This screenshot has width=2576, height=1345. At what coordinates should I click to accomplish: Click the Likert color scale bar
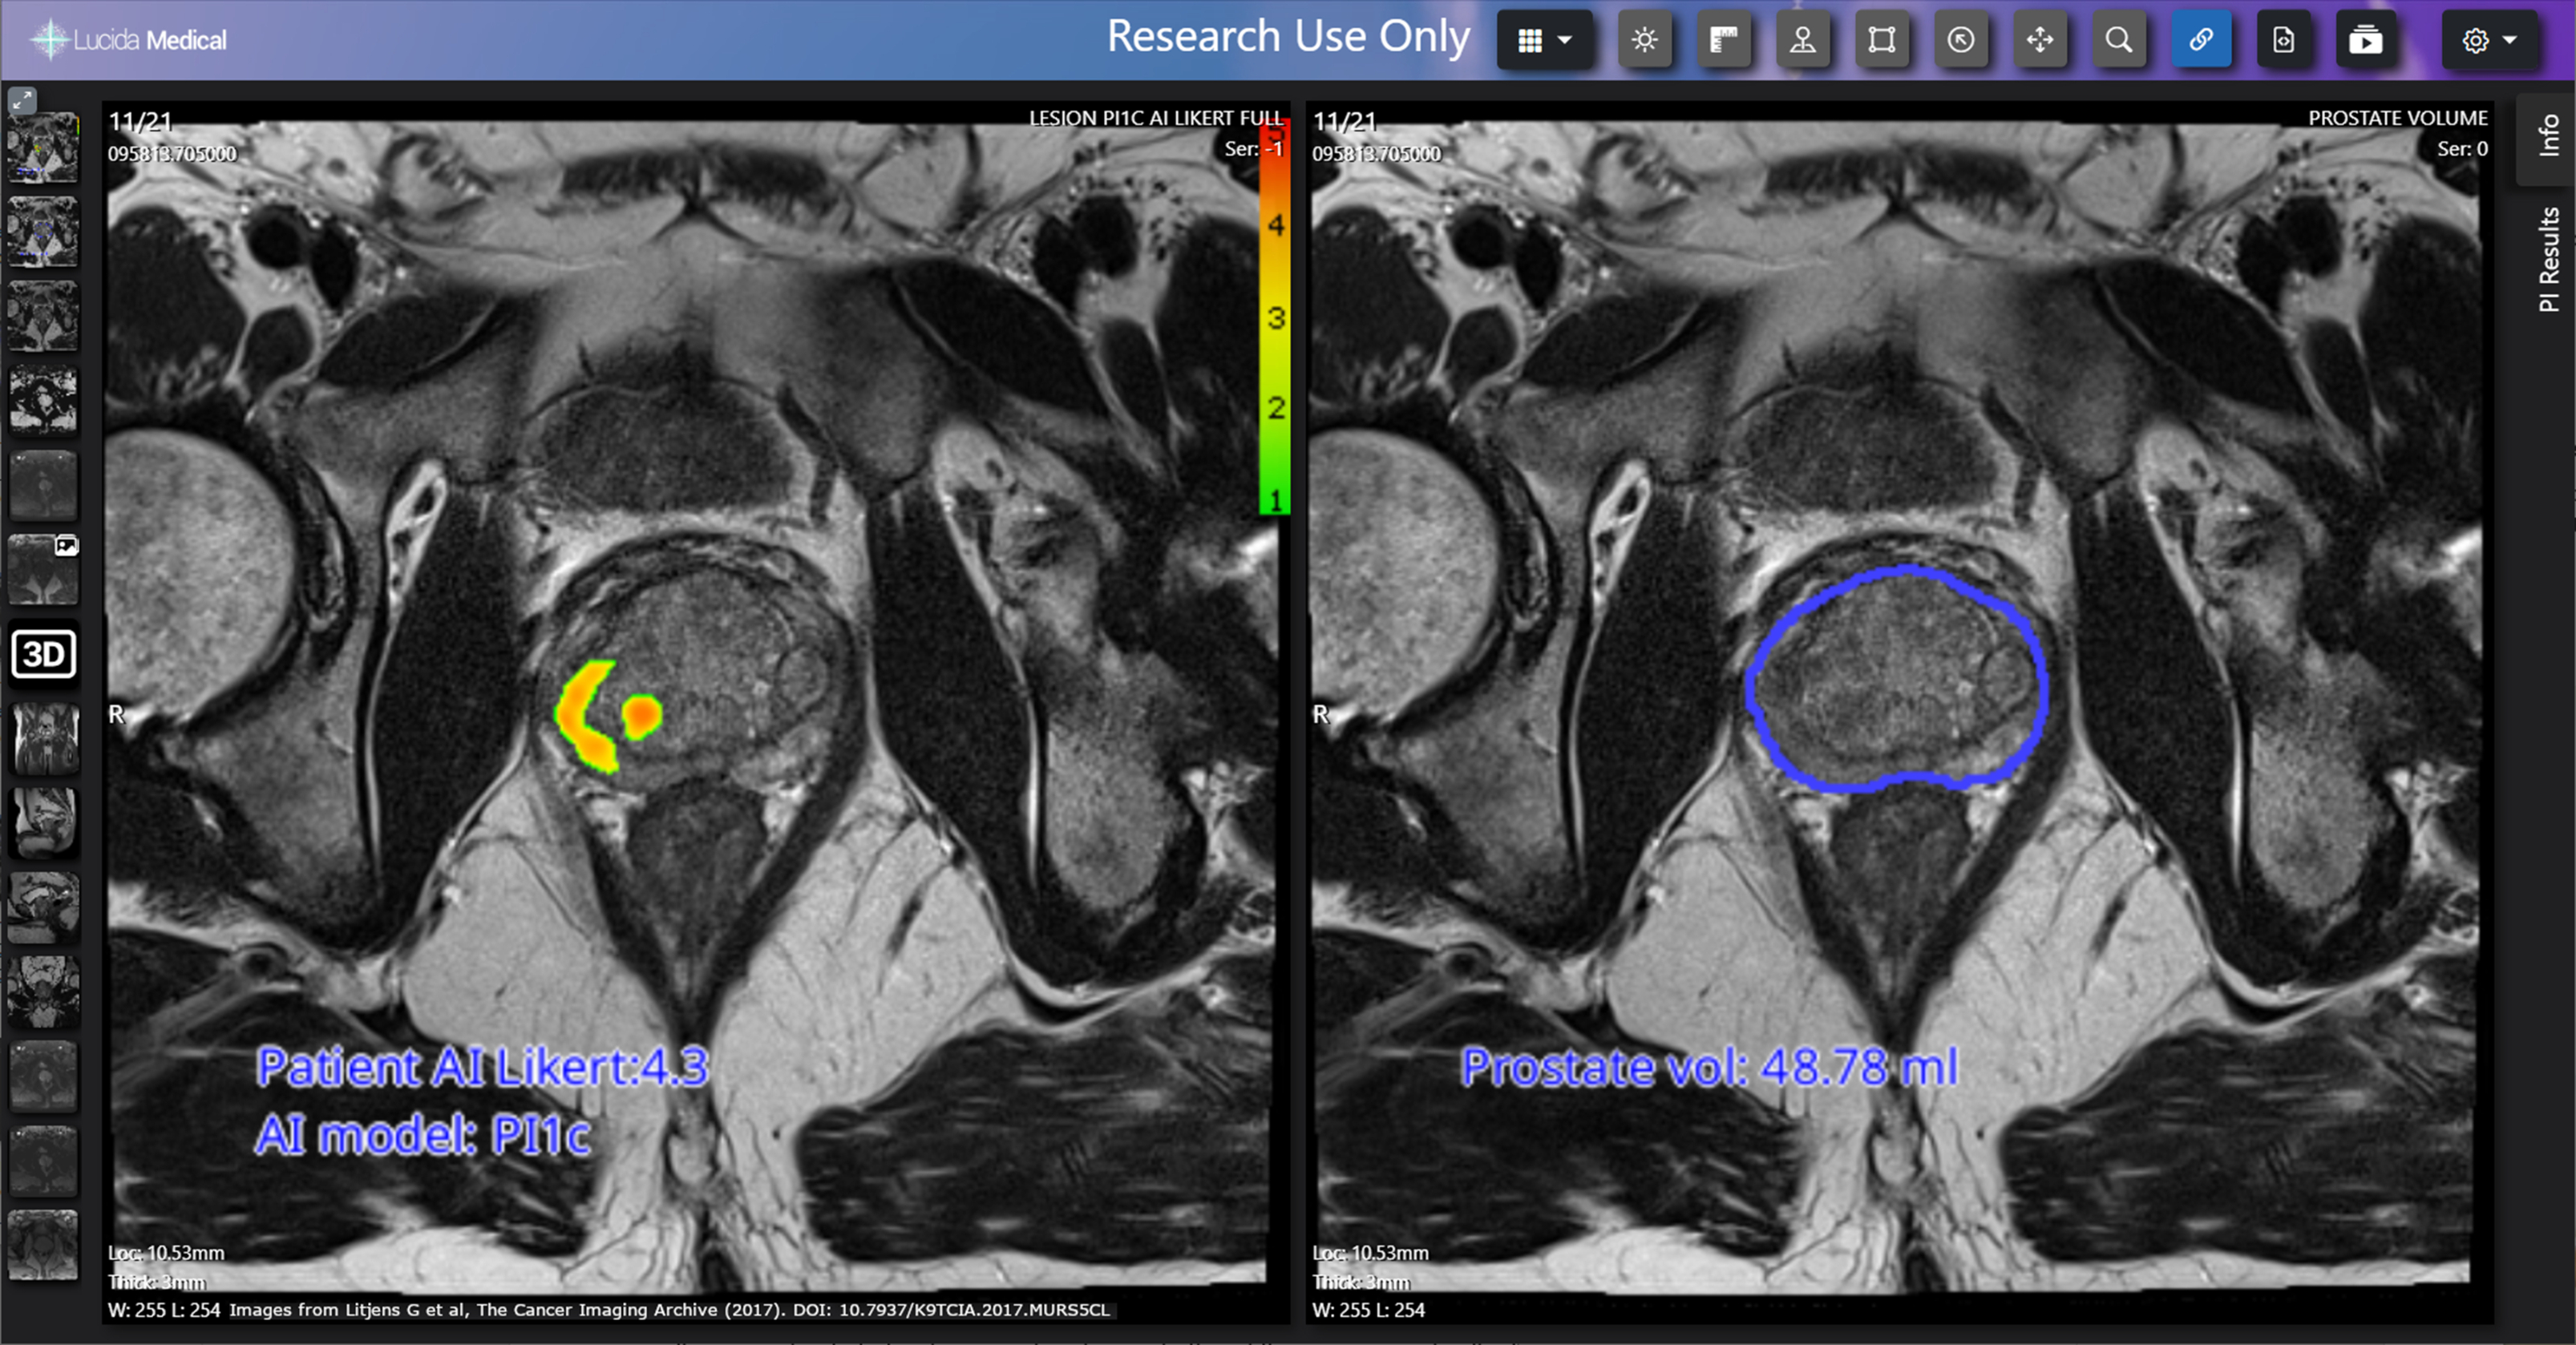(1276, 320)
